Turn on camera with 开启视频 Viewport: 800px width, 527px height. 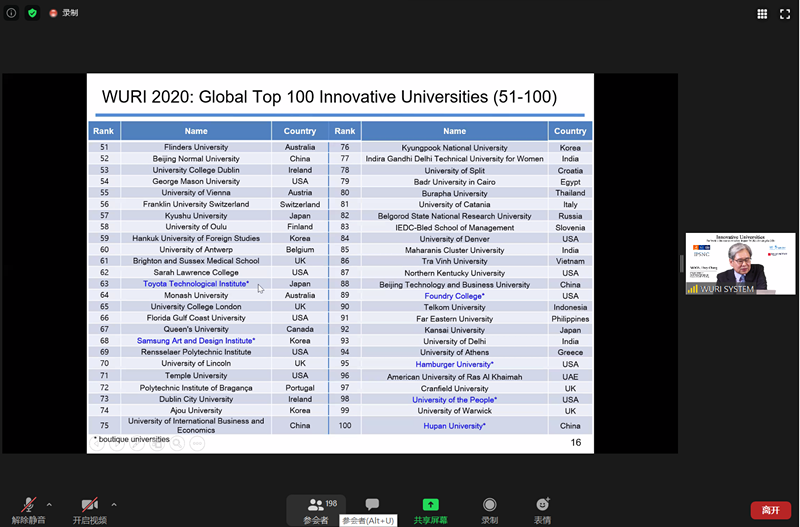89,509
